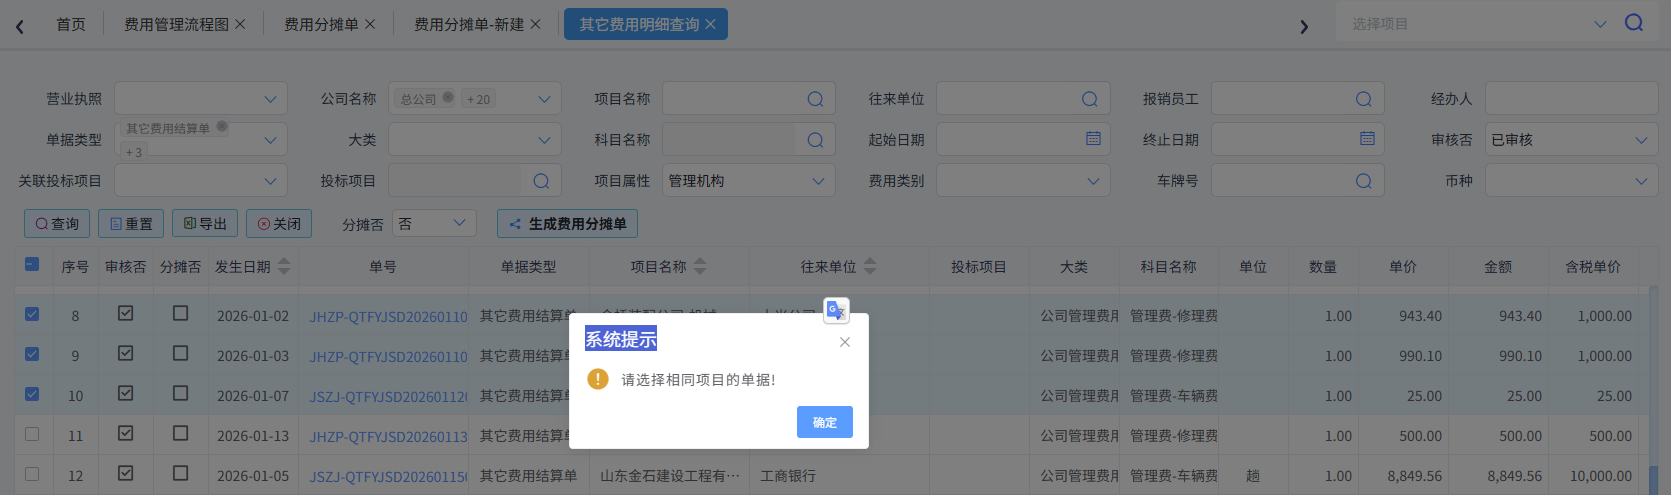Toggle 分摊否 checkbox in row 12
Screen dimensions: 1671x495
180,473
